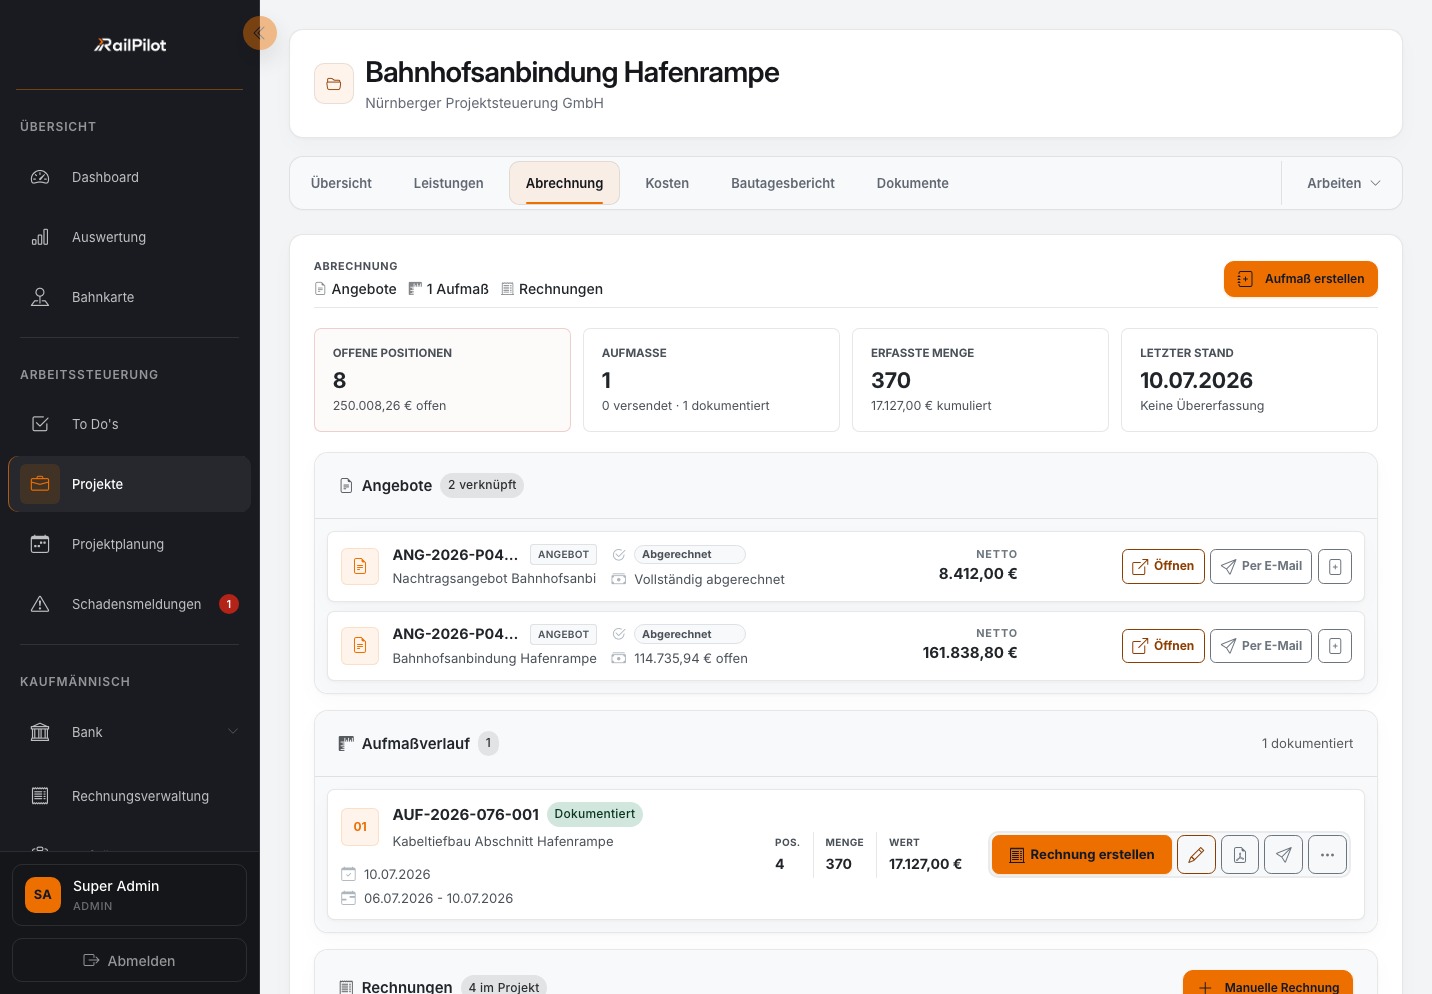Image resolution: width=1432 pixels, height=994 pixels.
Task: Jump to the 1 Aufmaß anchor link
Action: (x=449, y=289)
